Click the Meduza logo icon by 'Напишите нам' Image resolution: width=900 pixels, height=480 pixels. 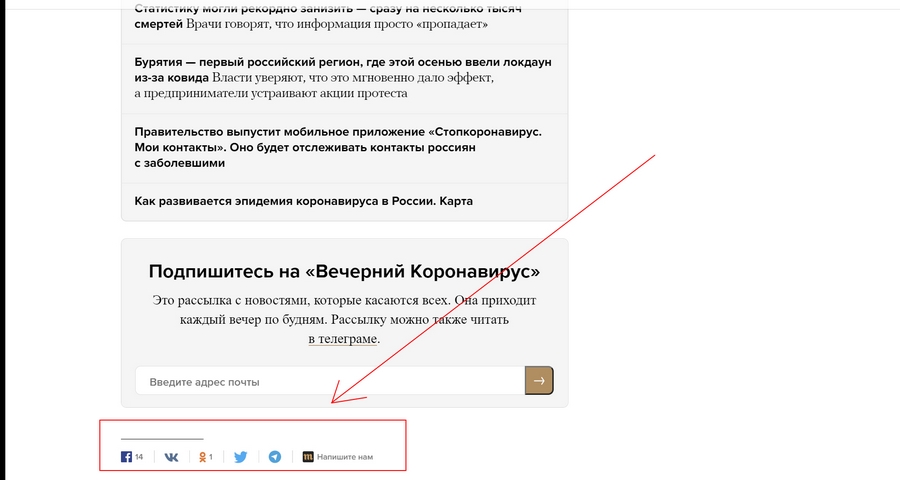coord(308,457)
